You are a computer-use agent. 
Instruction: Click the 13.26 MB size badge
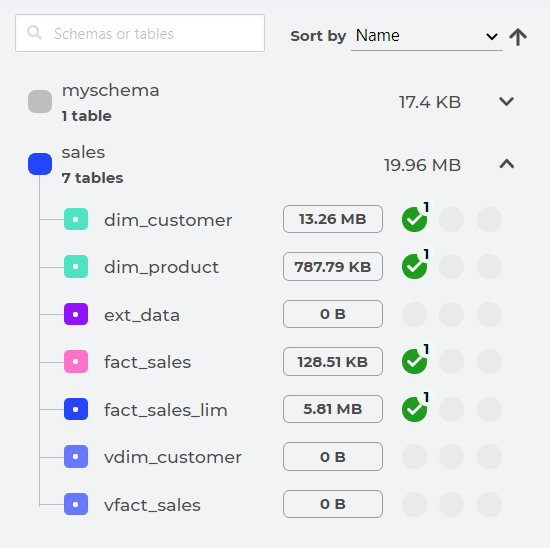tap(333, 219)
